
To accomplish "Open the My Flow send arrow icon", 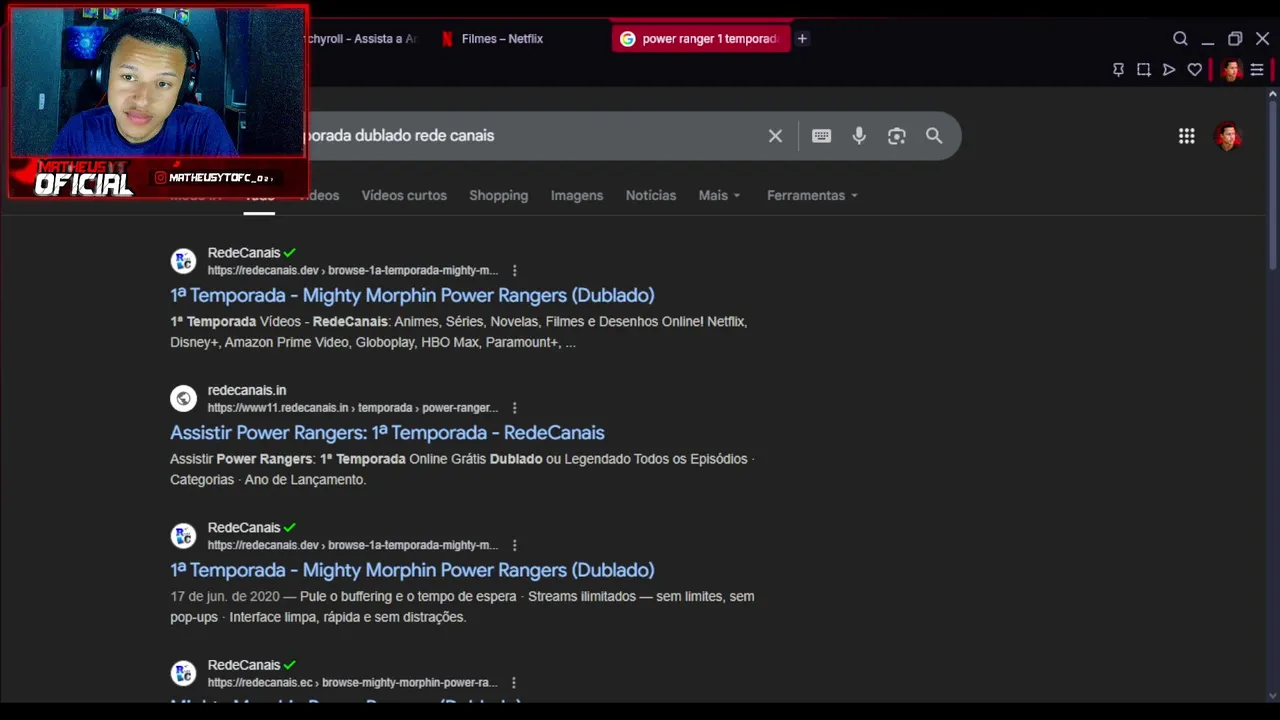I will (1169, 70).
